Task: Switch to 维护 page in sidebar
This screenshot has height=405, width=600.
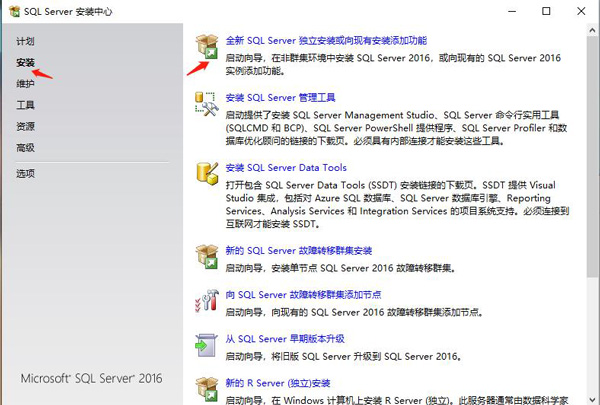Action: (25, 83)
